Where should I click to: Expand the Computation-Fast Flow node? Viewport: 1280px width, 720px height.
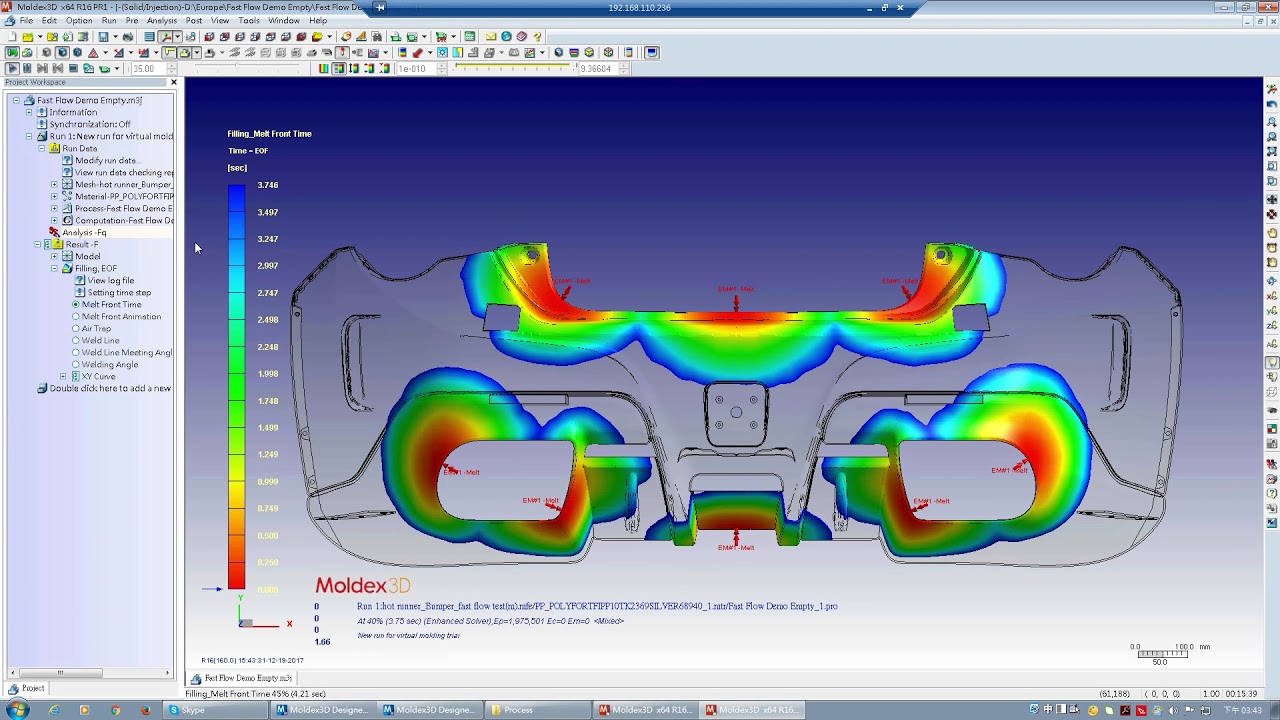pyautogui.click(x=54, y=220)
